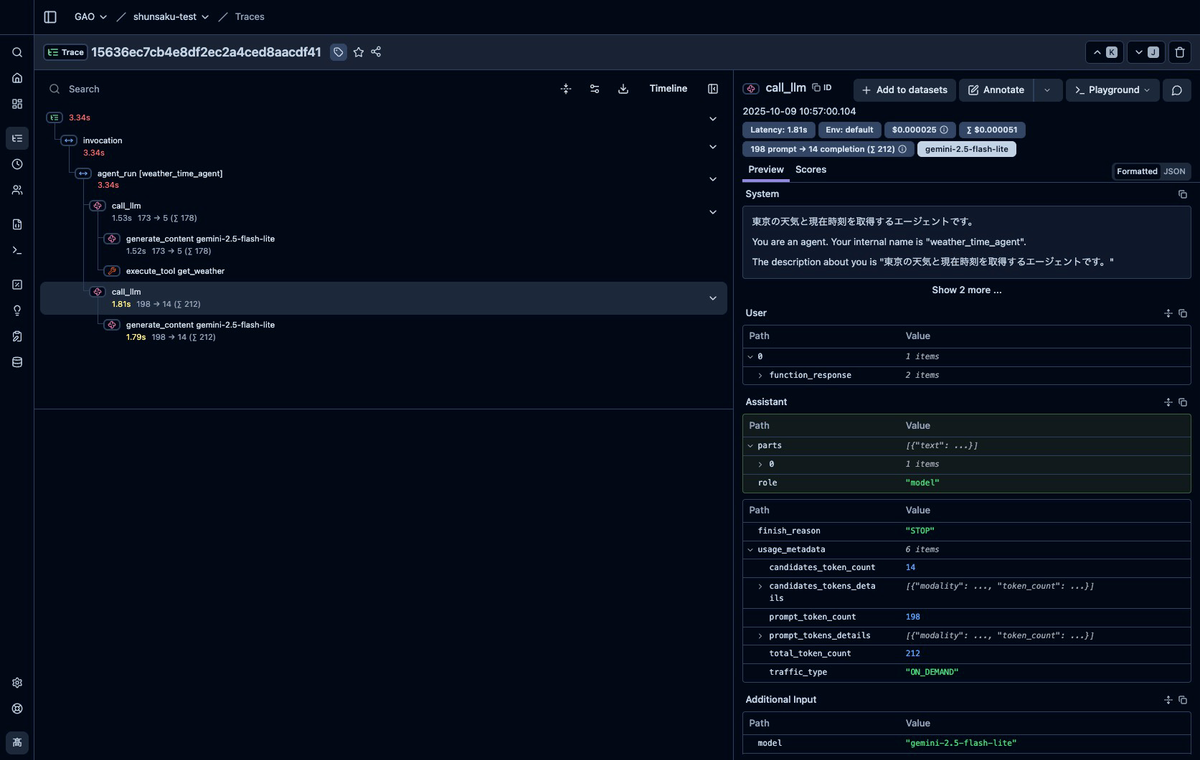This screenshot has height=760, width=1200.
Task: Toggle the sidebar panel icon in header
Action: pos(50,17)
